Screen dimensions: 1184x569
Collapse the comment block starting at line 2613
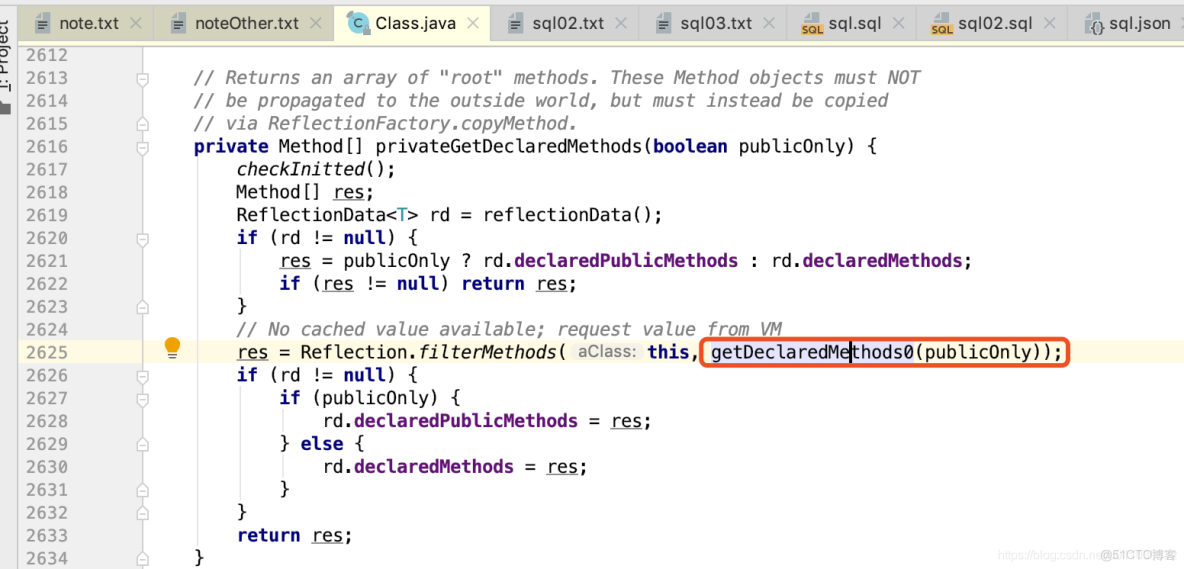(x=142, y=78)
